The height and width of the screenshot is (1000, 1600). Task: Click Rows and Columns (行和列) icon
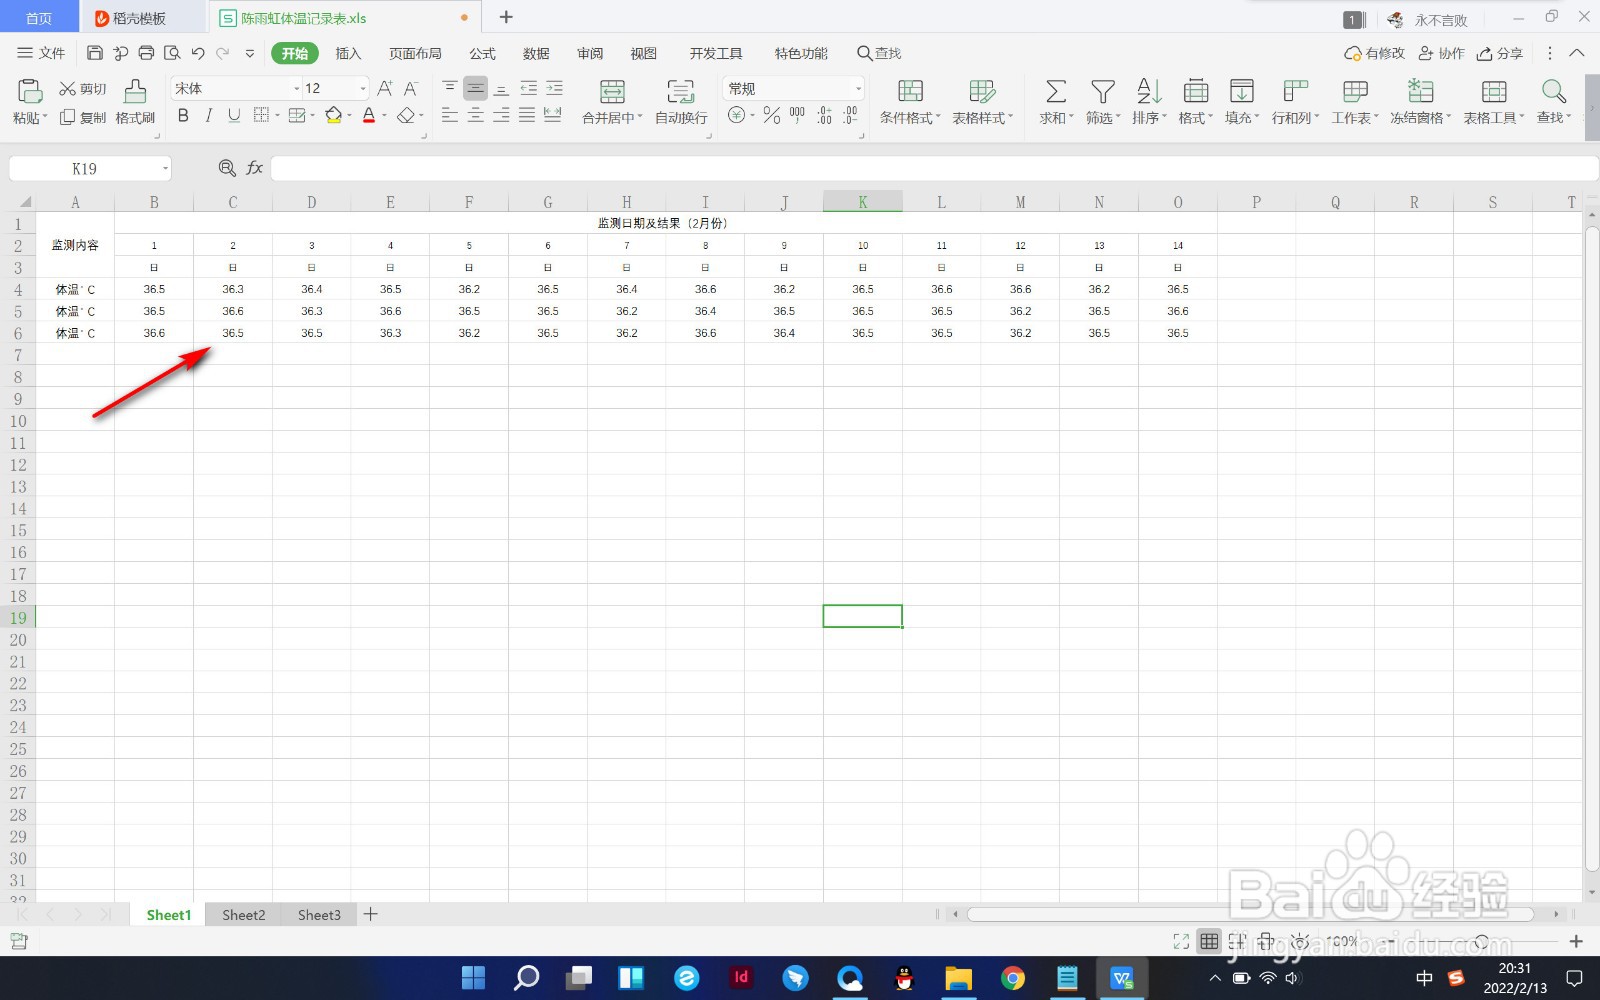(x=1295, y=92)
